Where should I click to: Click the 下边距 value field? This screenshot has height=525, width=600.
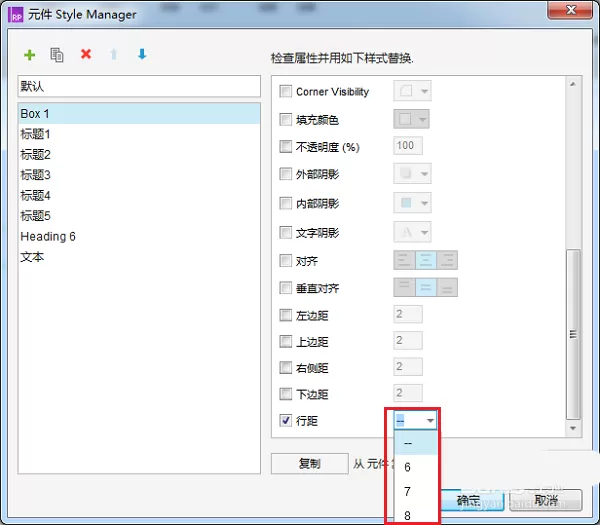coord(408,393)
